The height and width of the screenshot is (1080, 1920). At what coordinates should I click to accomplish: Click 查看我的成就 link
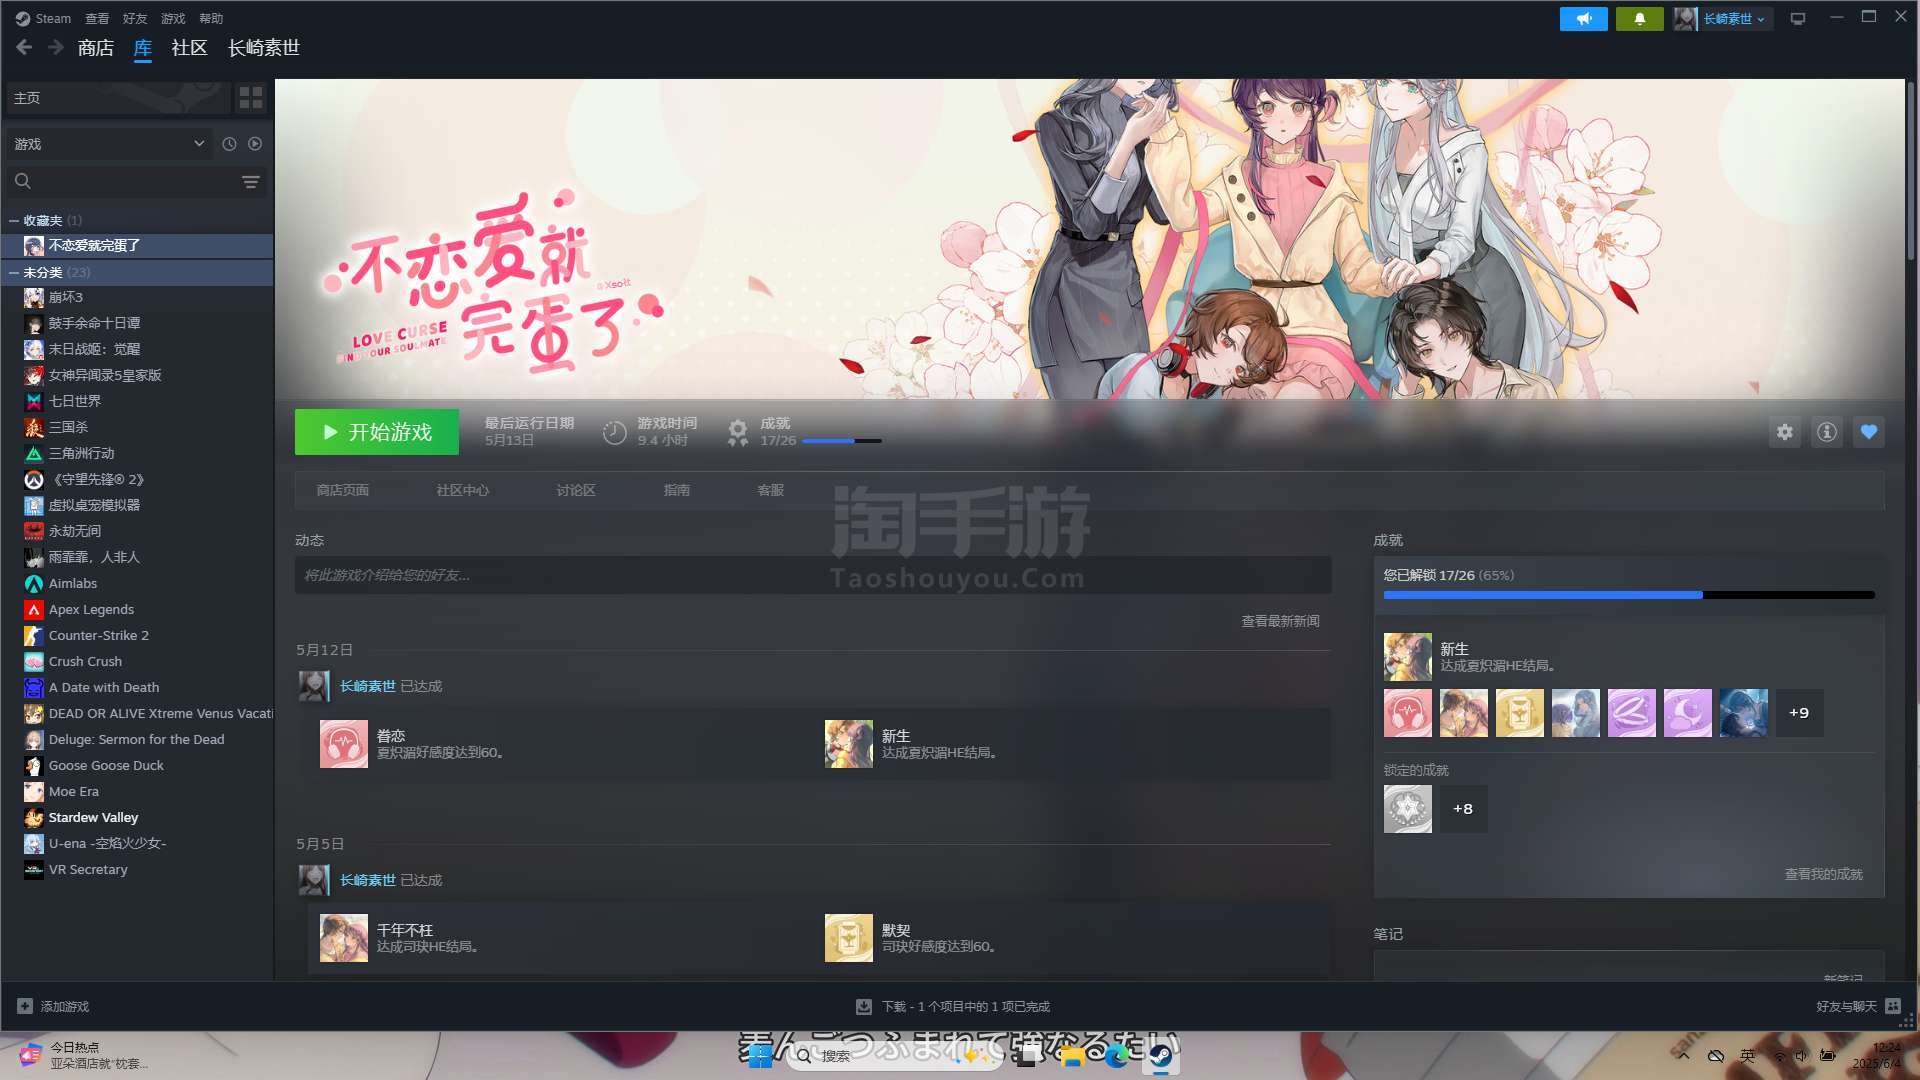tap(1824, 874)
